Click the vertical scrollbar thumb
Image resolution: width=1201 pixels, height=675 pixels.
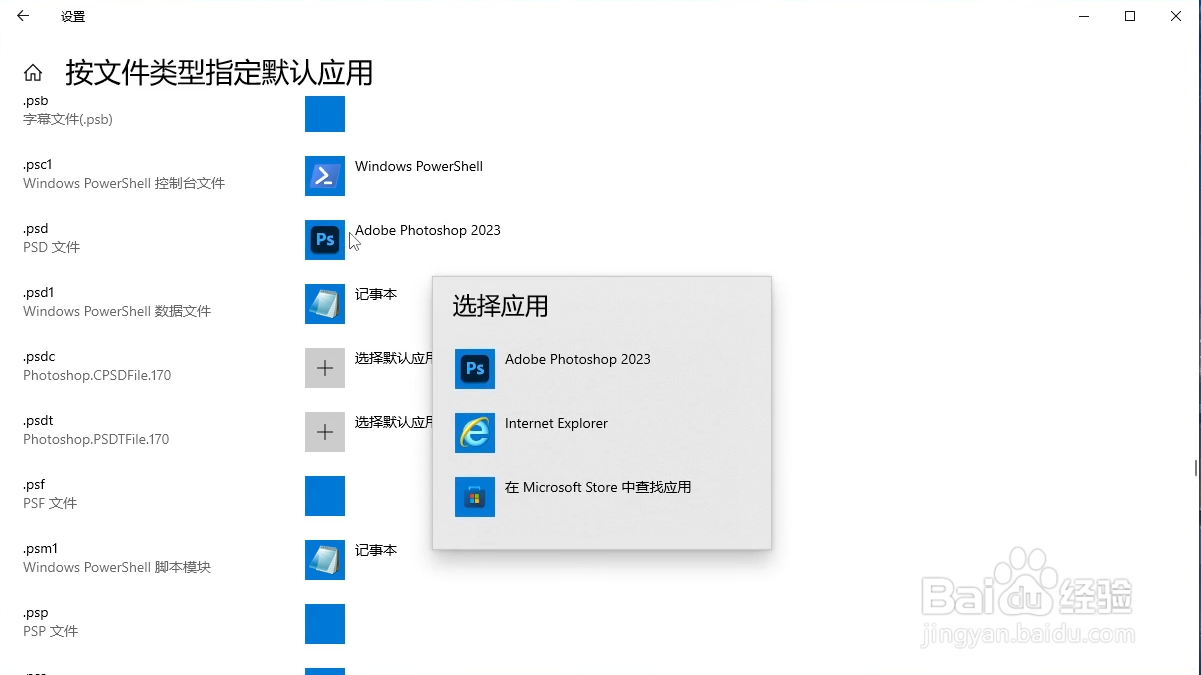(x=1196, y=468)
